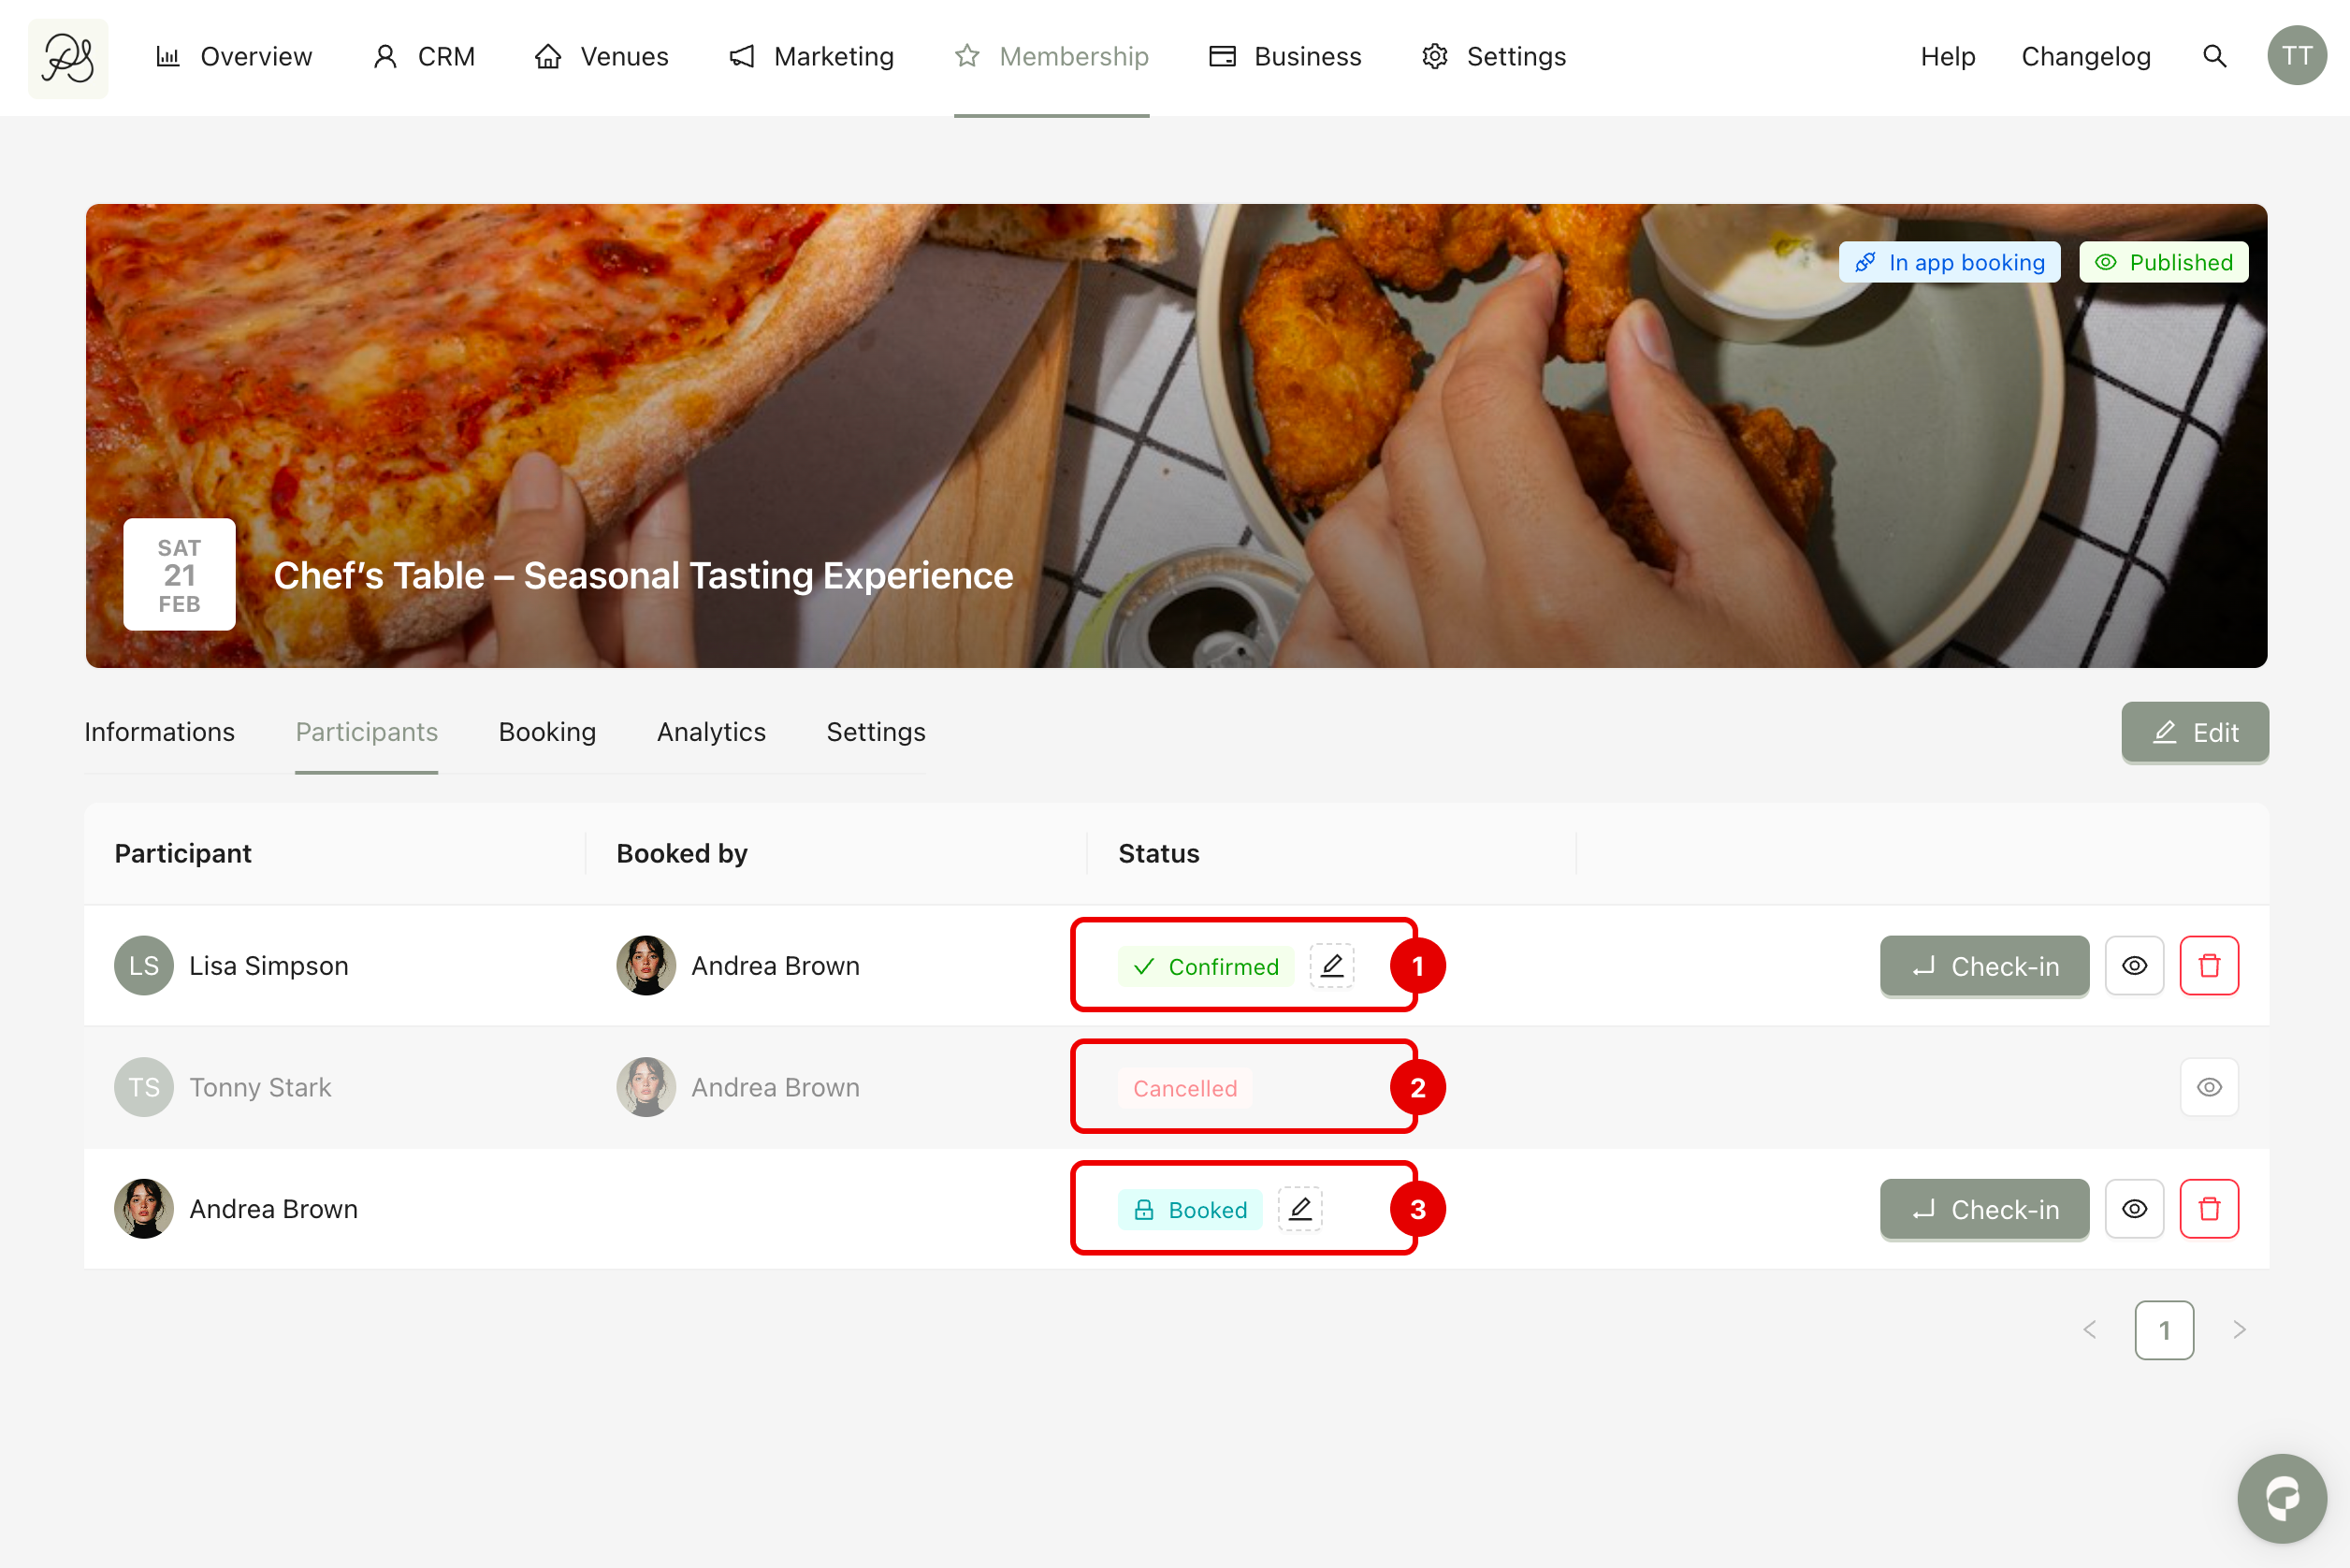Open the Changelog link
This screenshot has width=2350, height=1568.
[2085, 57]
